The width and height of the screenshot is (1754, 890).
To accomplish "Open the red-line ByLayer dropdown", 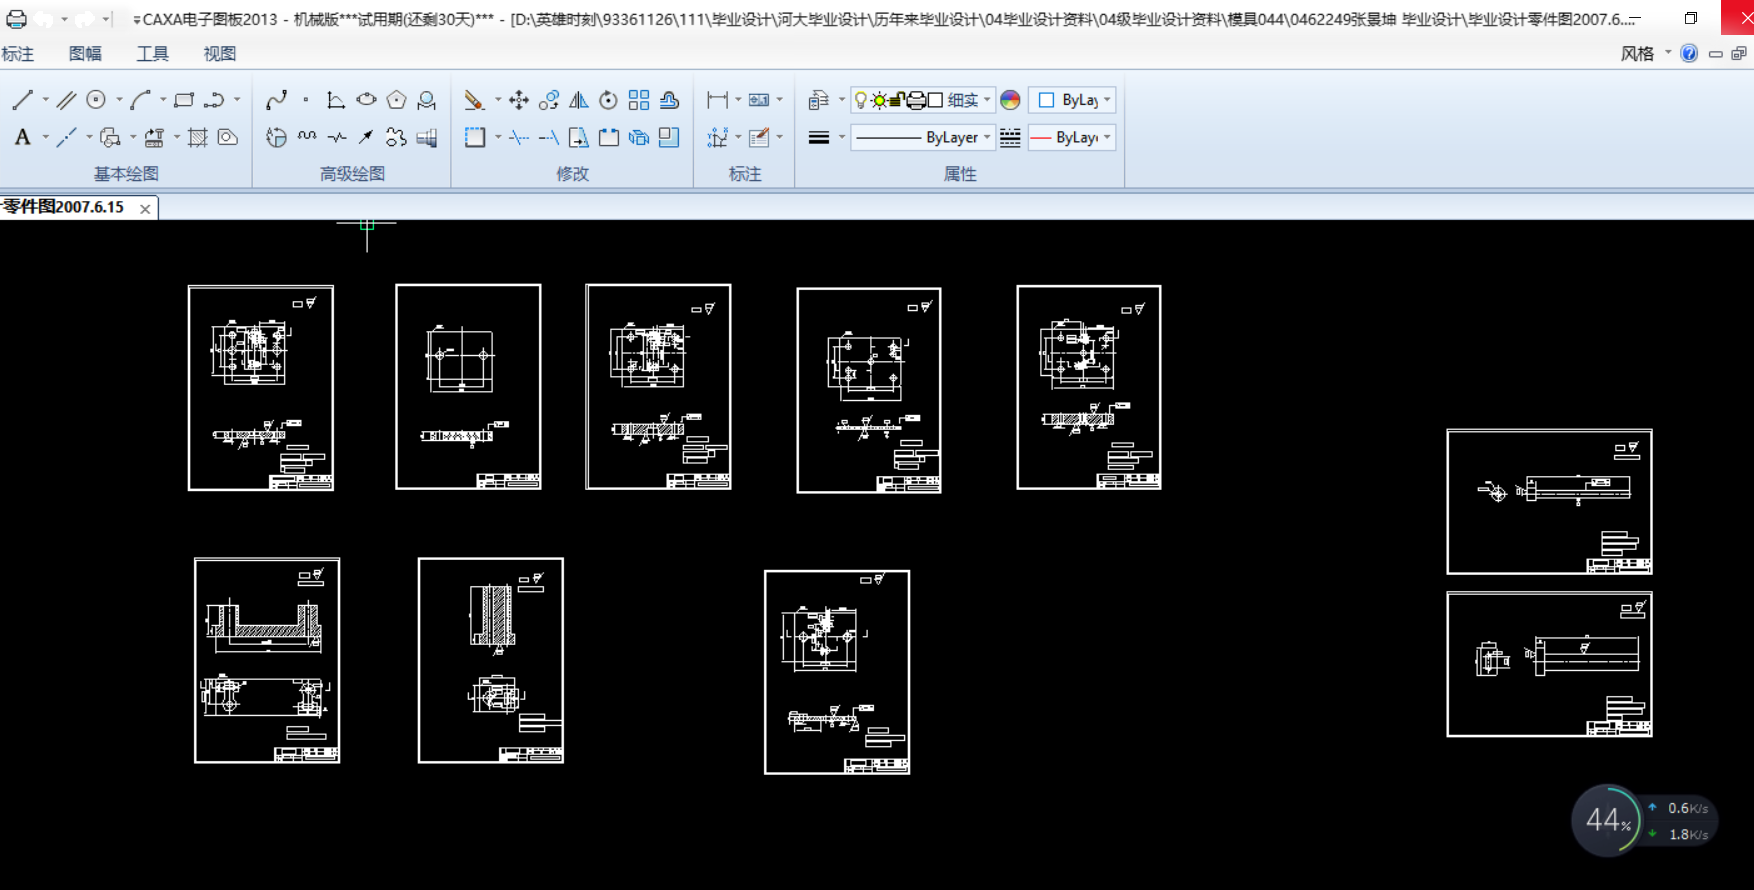I will tap(1072, 137).
